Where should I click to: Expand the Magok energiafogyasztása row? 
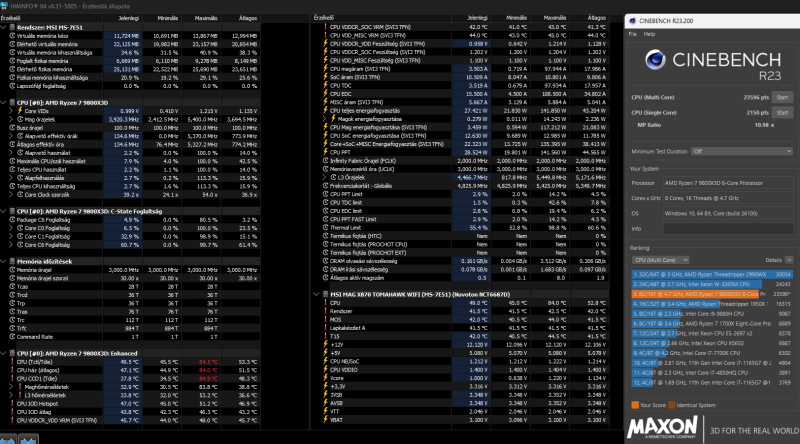(324, 119)
